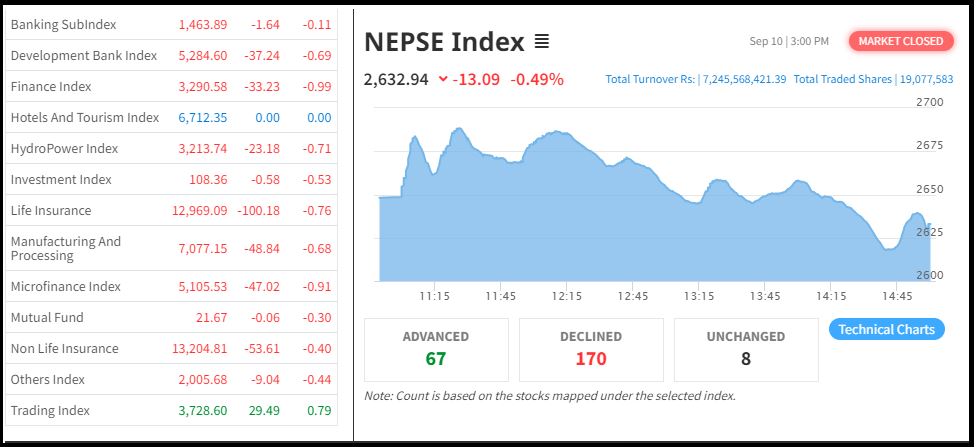Click the red down arrow beside 2,632.94
The height and width of the screenshot is (447, 976).
tap(443, 79)
